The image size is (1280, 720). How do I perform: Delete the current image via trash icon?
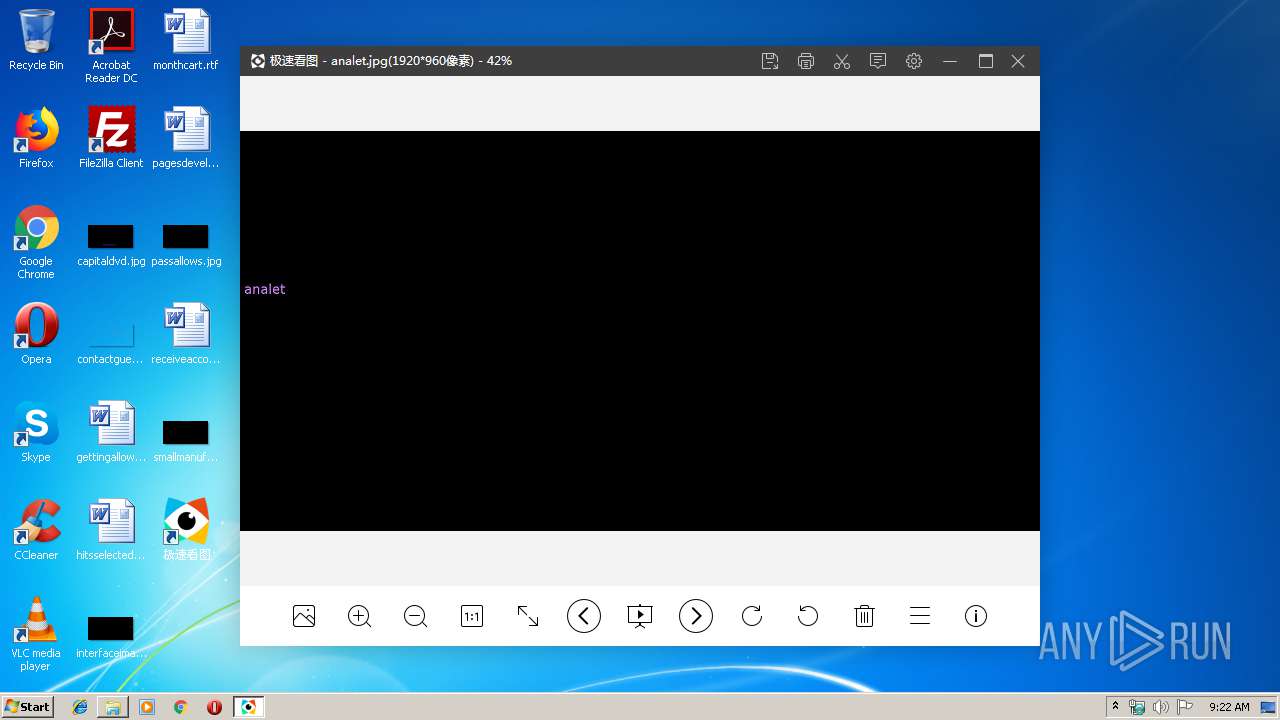865,616
